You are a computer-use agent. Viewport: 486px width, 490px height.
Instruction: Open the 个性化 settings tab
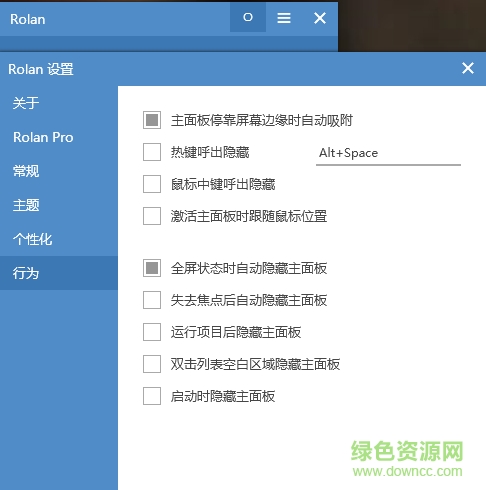[59, 239]
